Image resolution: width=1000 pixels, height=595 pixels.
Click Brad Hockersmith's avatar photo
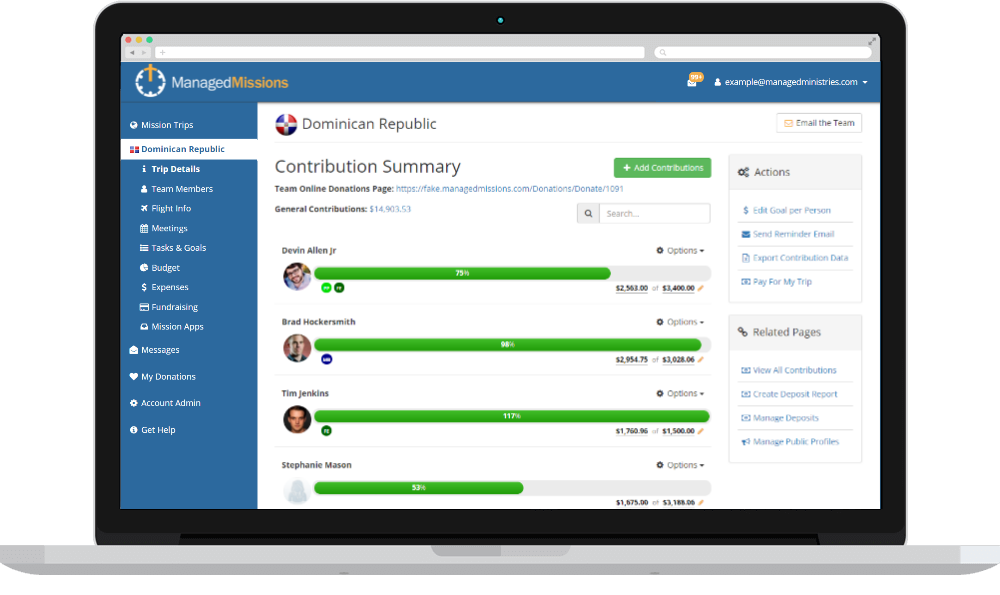[297, 348]
